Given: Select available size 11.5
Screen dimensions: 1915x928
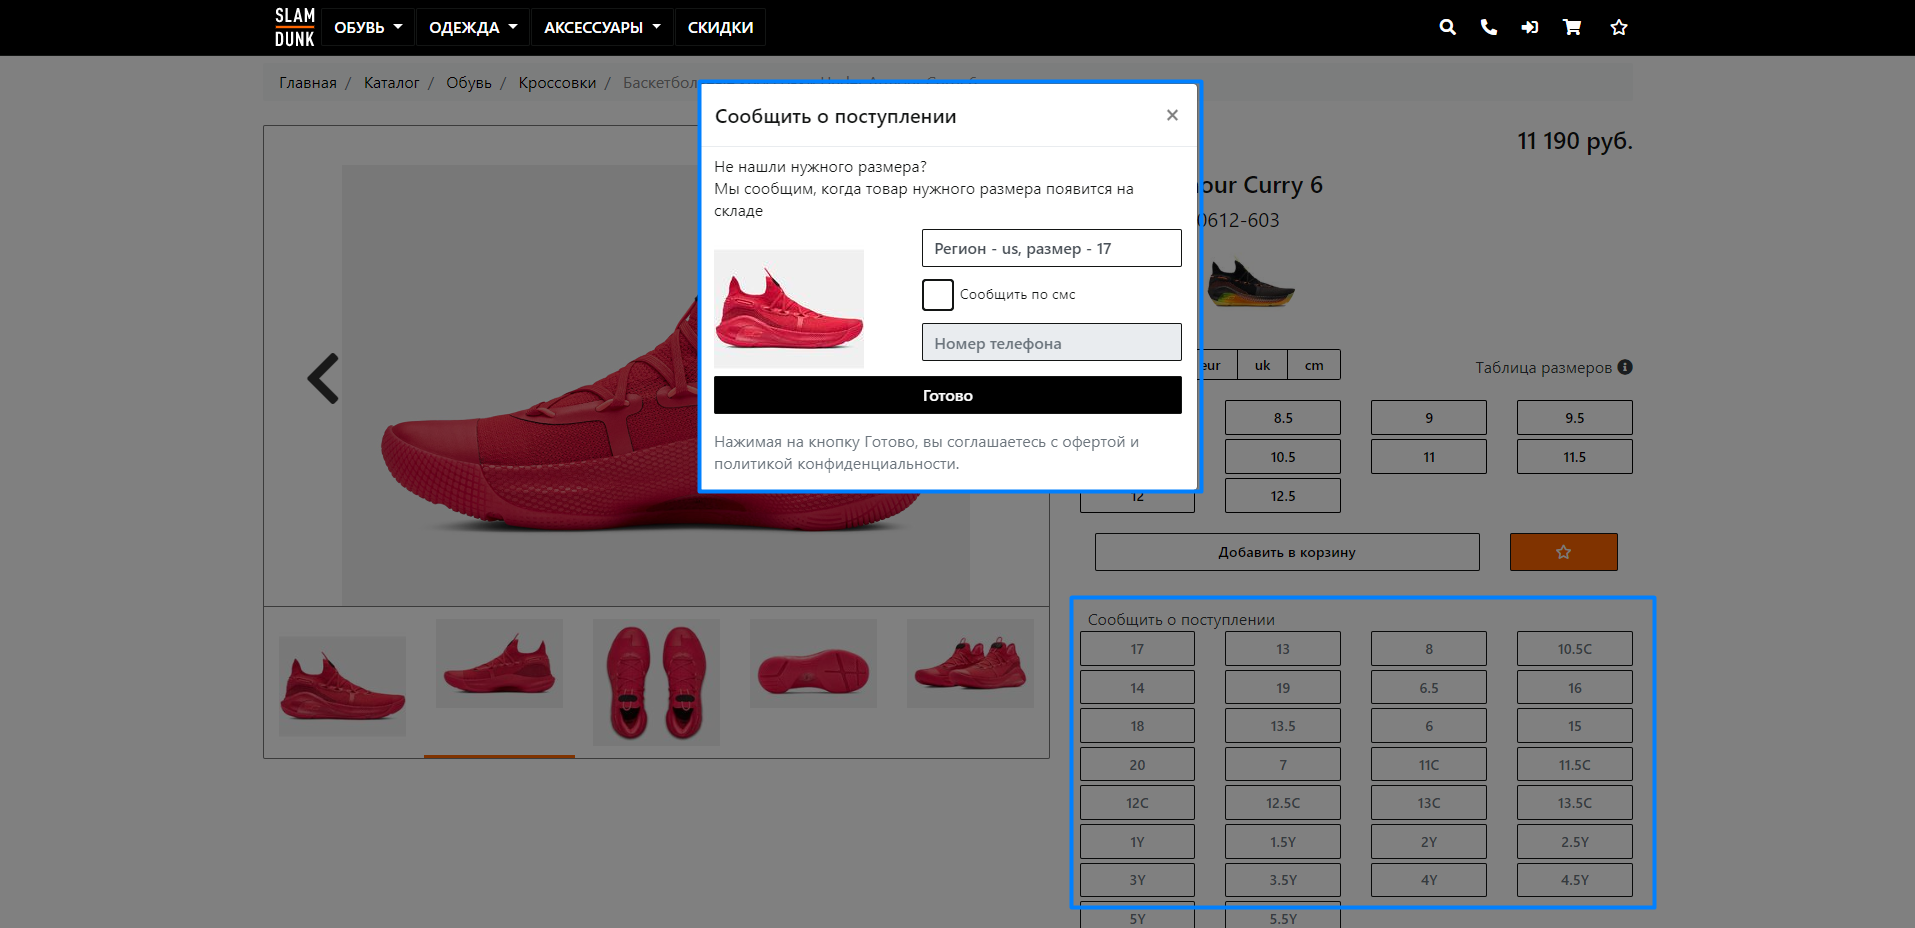Looking at the screenshot, I should click(x=1575, y=457).
